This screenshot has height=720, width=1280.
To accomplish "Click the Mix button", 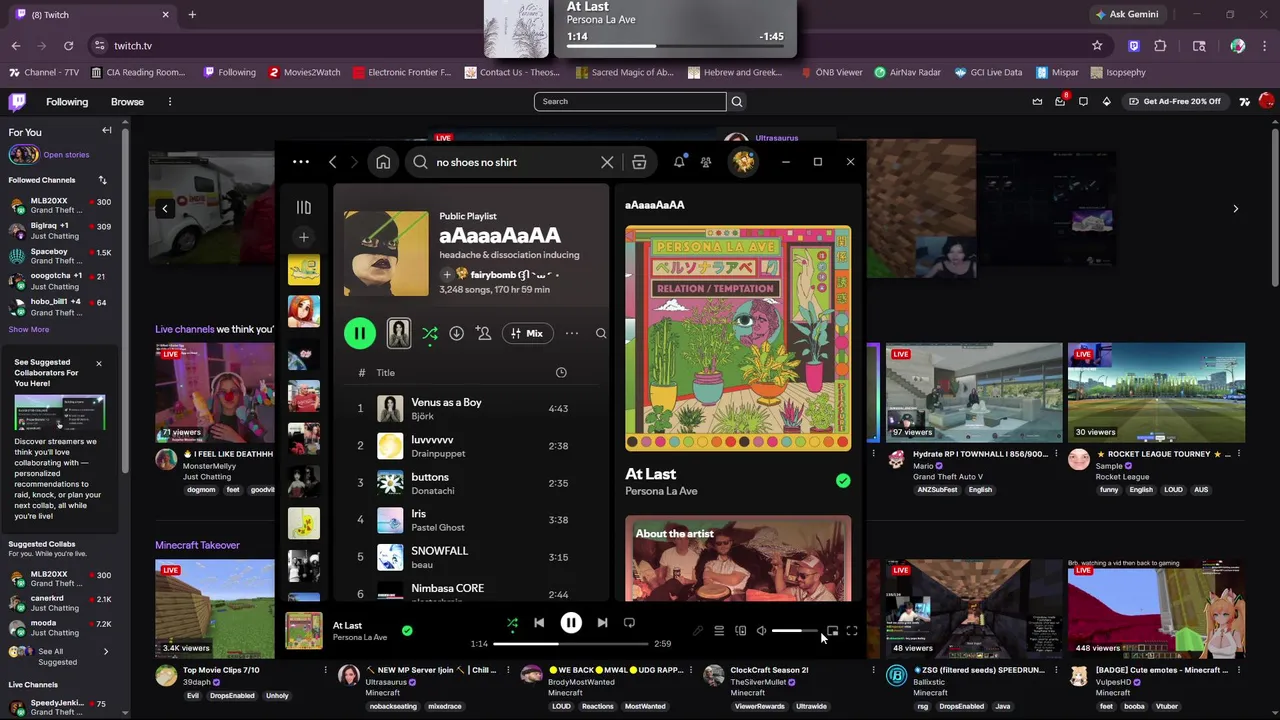I will 526,333.
